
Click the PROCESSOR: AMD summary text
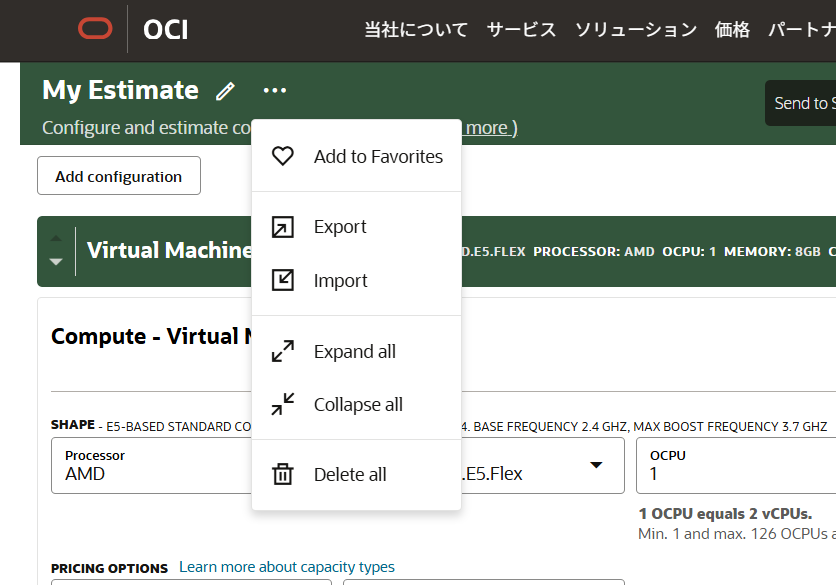[x=593, y=252]
